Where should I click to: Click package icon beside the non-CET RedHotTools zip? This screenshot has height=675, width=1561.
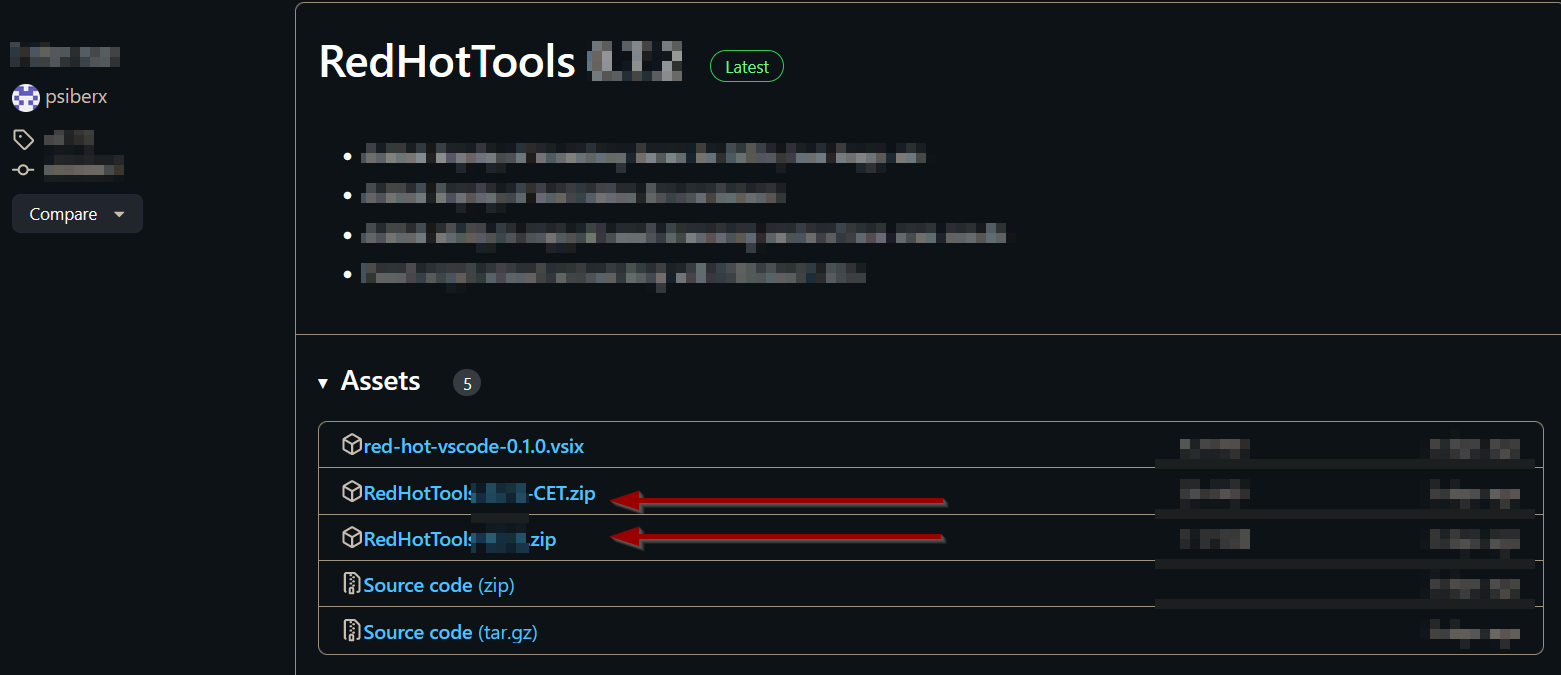tap(351, 538)
